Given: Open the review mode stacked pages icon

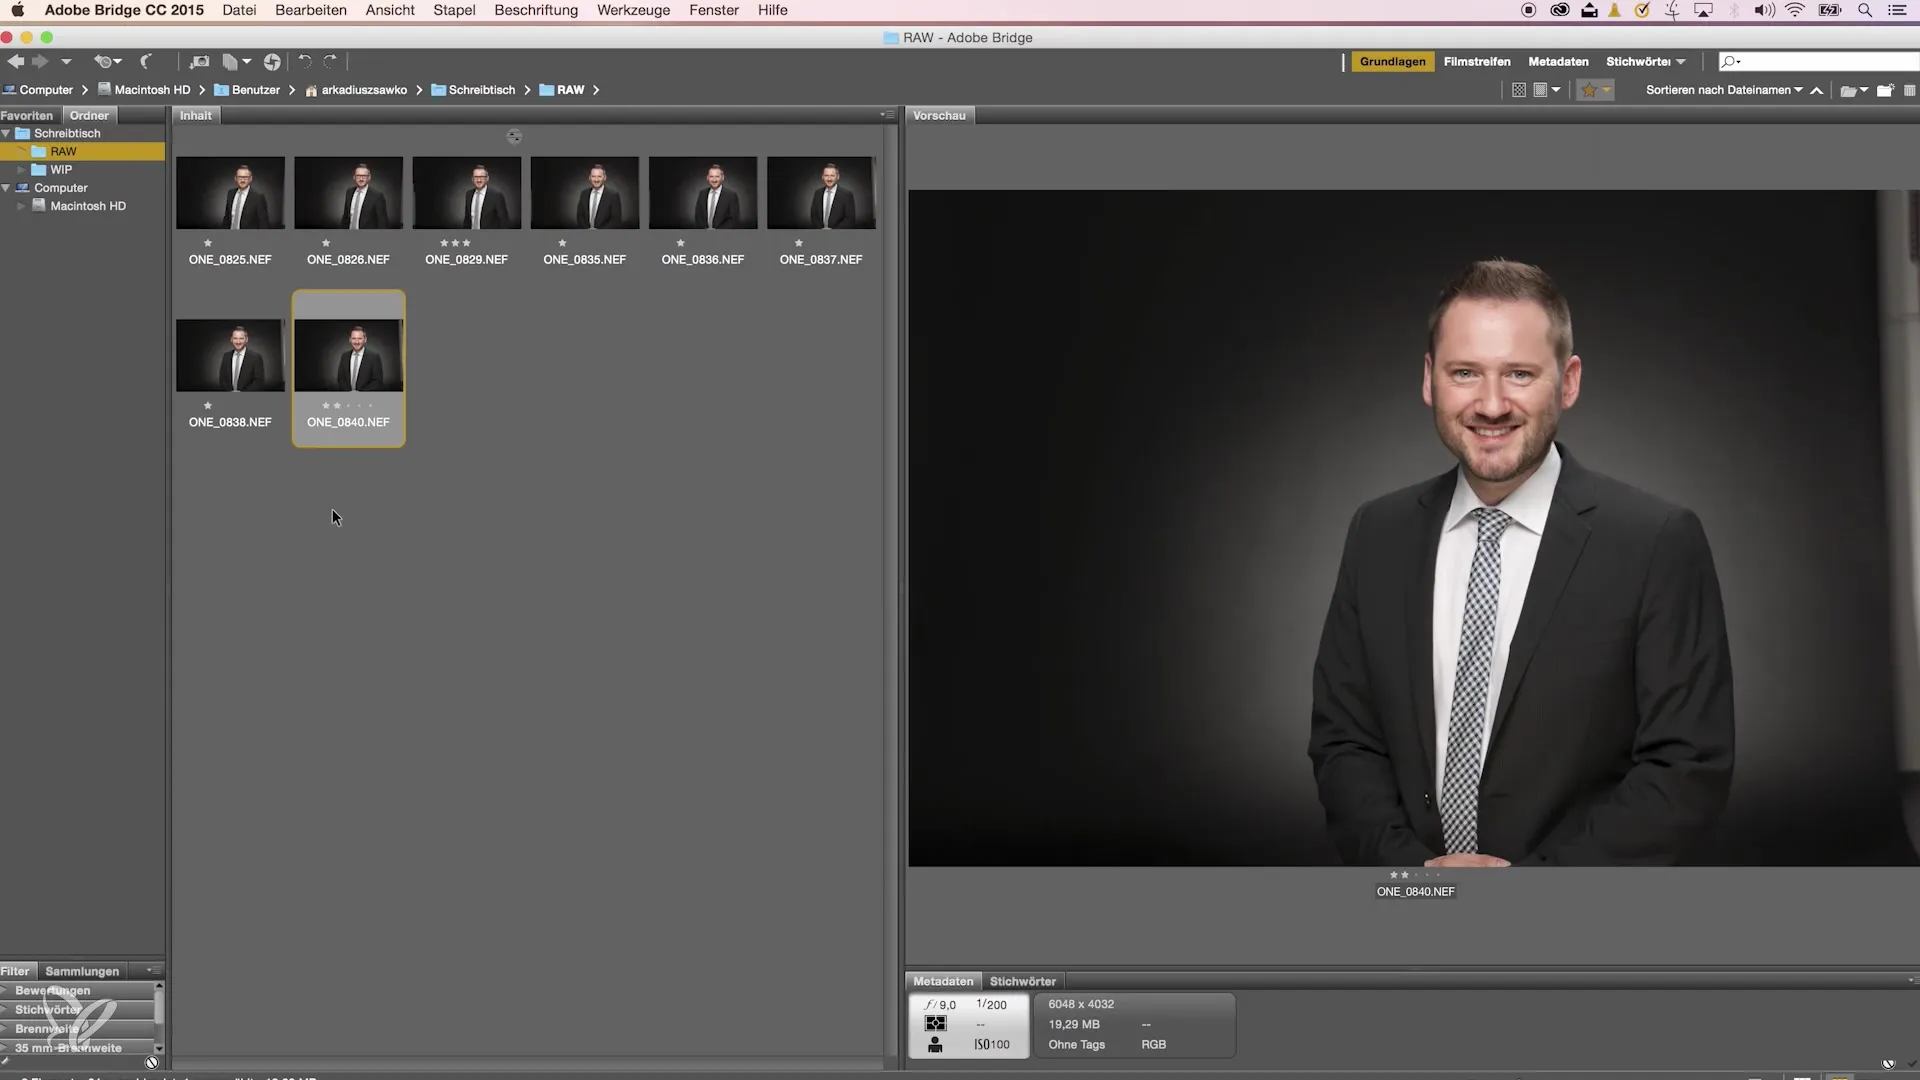Looking at the screenshot, I should pos(236,62).
